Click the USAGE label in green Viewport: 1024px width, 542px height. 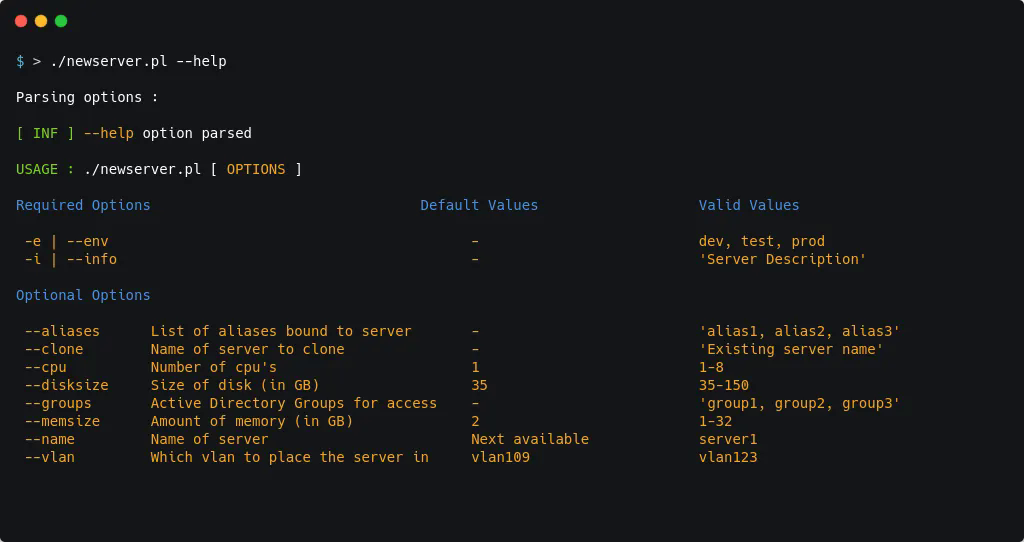[37, 169]
